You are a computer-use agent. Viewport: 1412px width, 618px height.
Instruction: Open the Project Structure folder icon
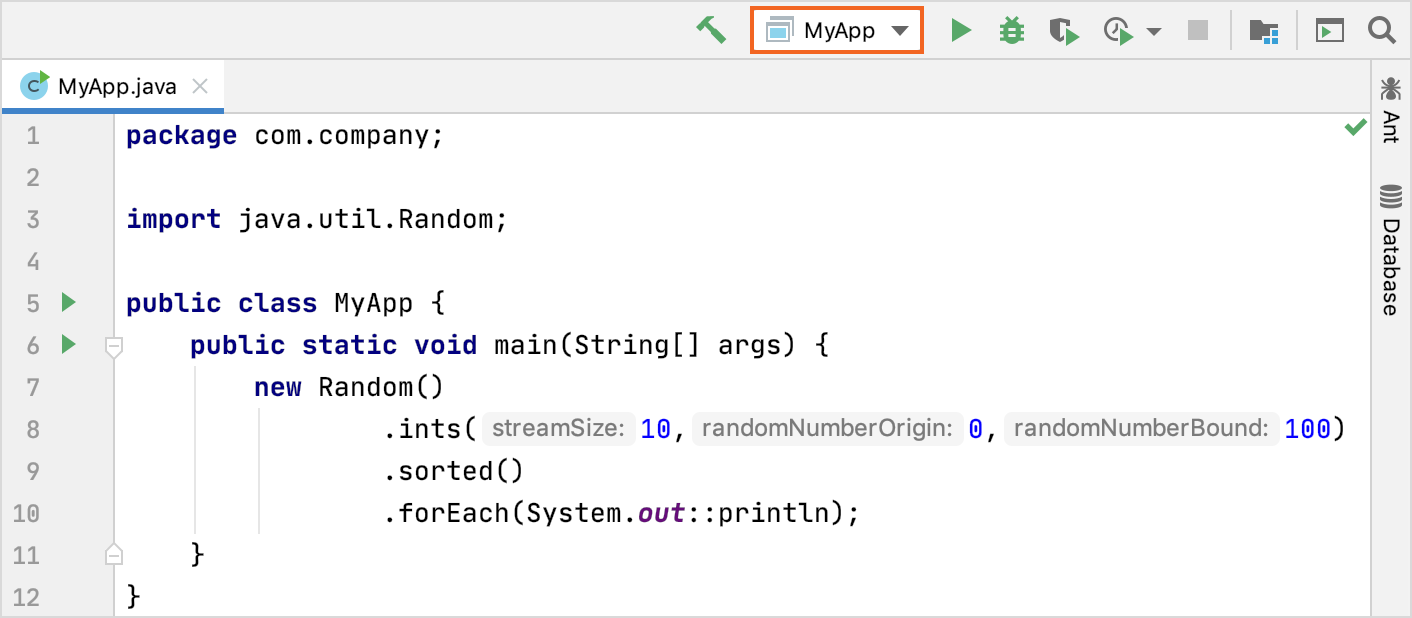pos(1265,31)
